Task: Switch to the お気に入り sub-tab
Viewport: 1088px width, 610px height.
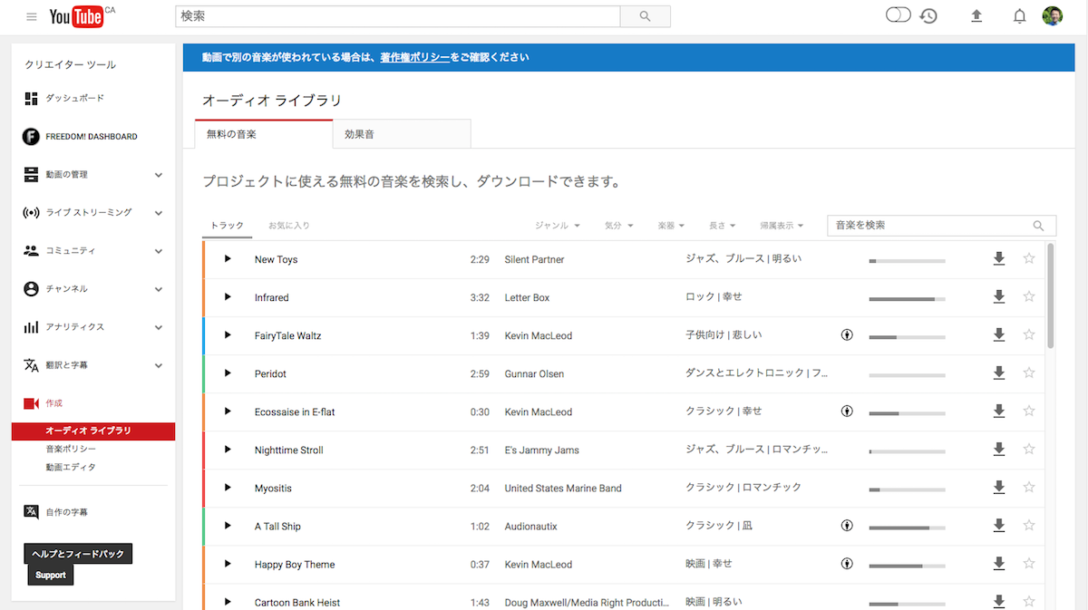Action: 289,226
